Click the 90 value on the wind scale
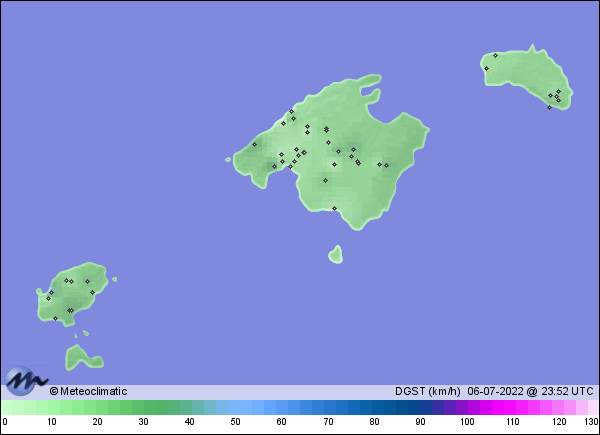The image size is (600, 435). (420, 422)
